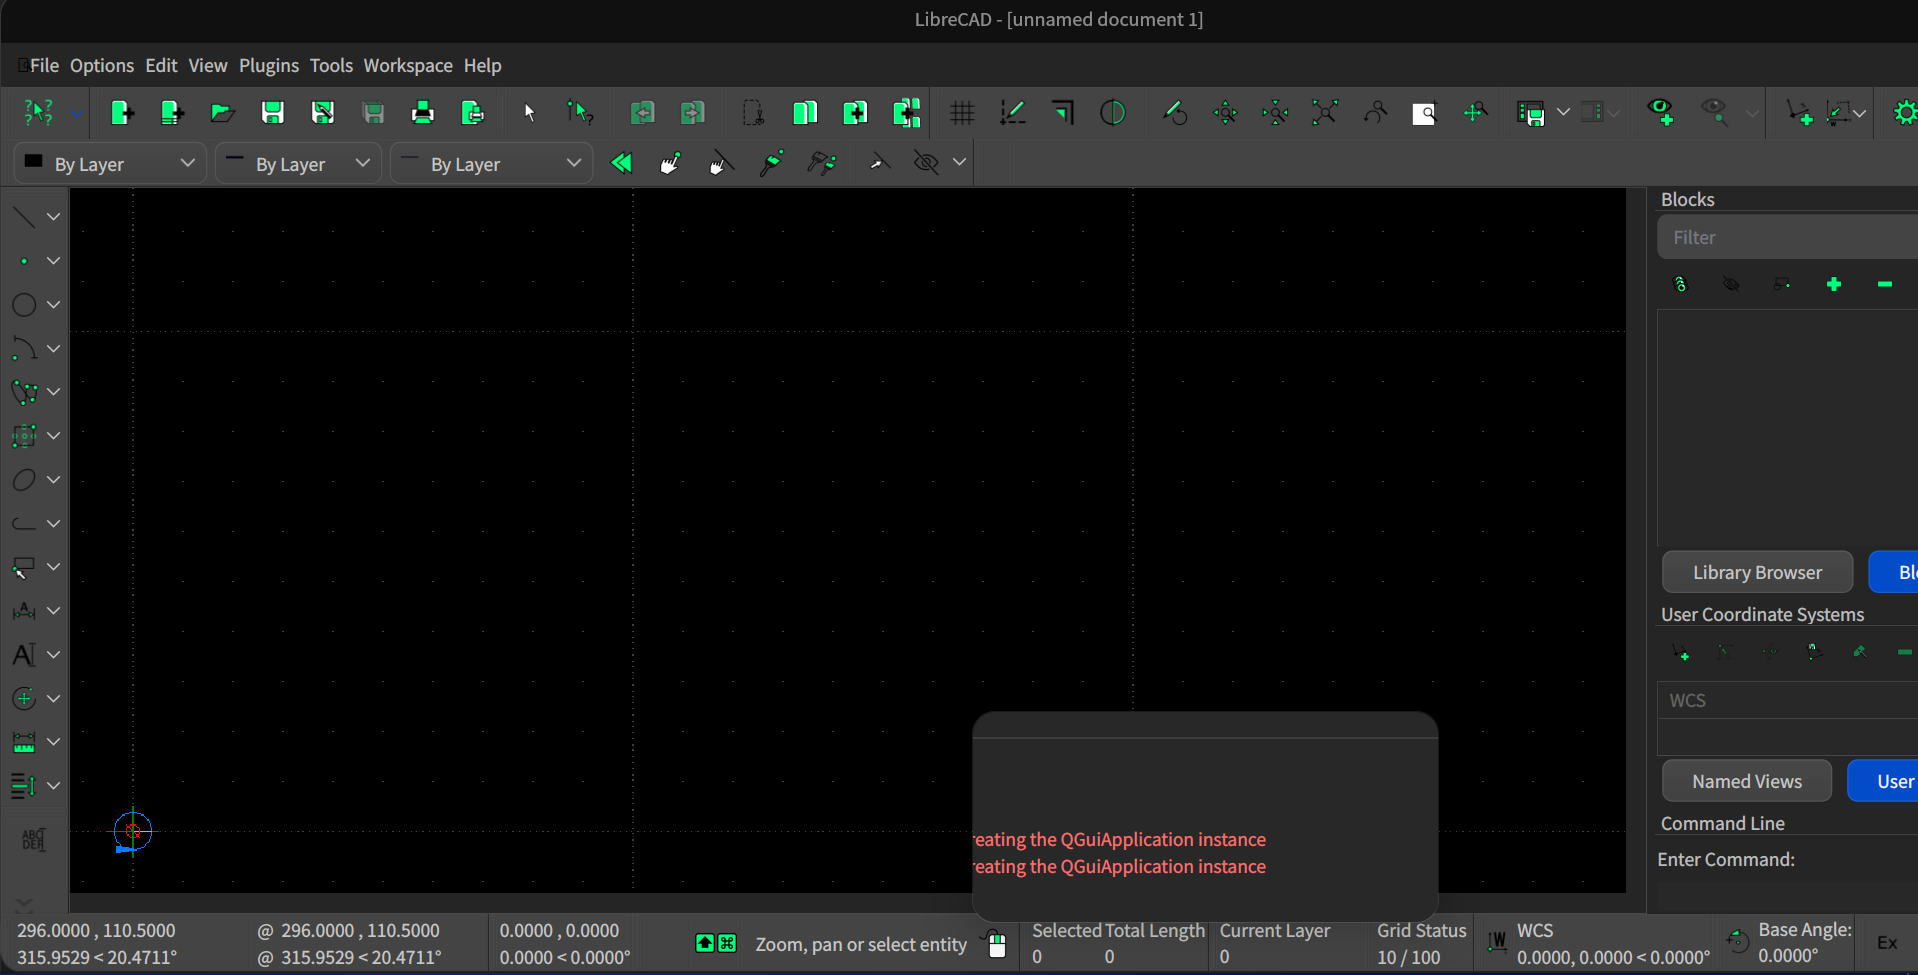Select the WCS entry in coordinate systems list
The image size is (1918, 975).
[1788, 700]
